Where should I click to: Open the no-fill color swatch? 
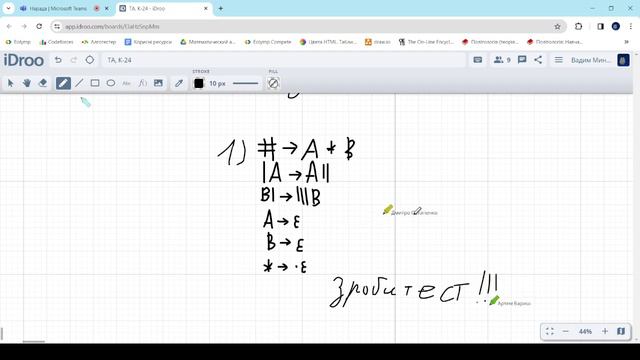tap(273, 83)
